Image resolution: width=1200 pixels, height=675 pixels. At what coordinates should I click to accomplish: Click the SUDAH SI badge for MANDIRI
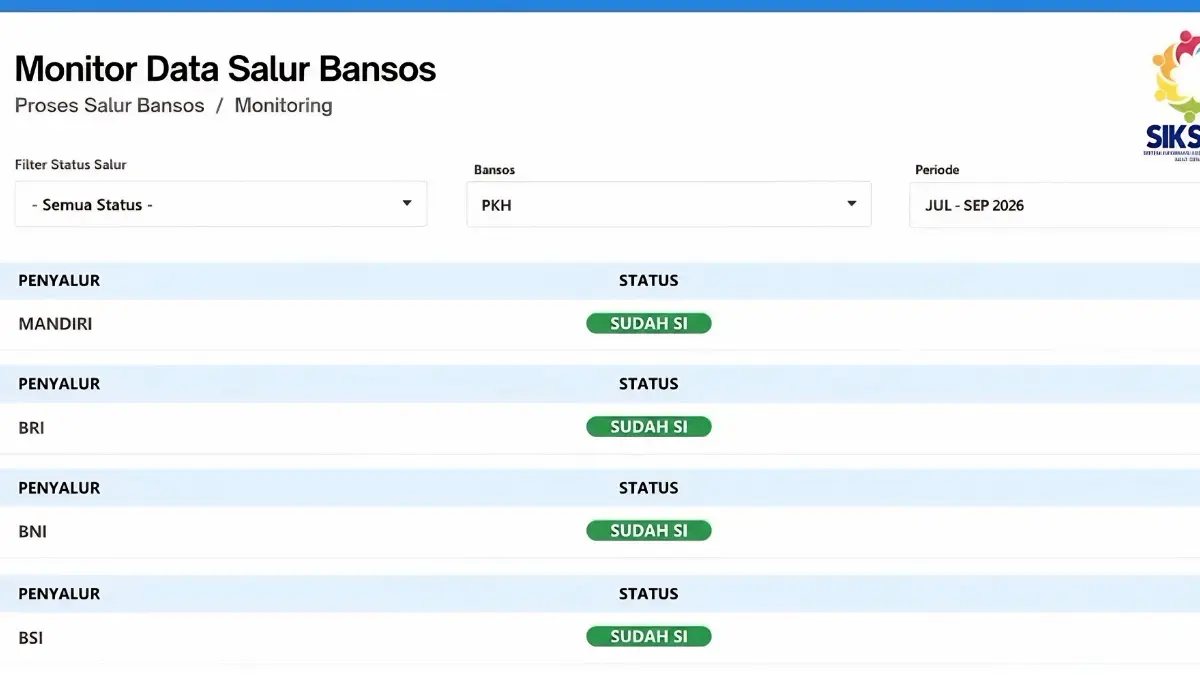pos(649,323)
